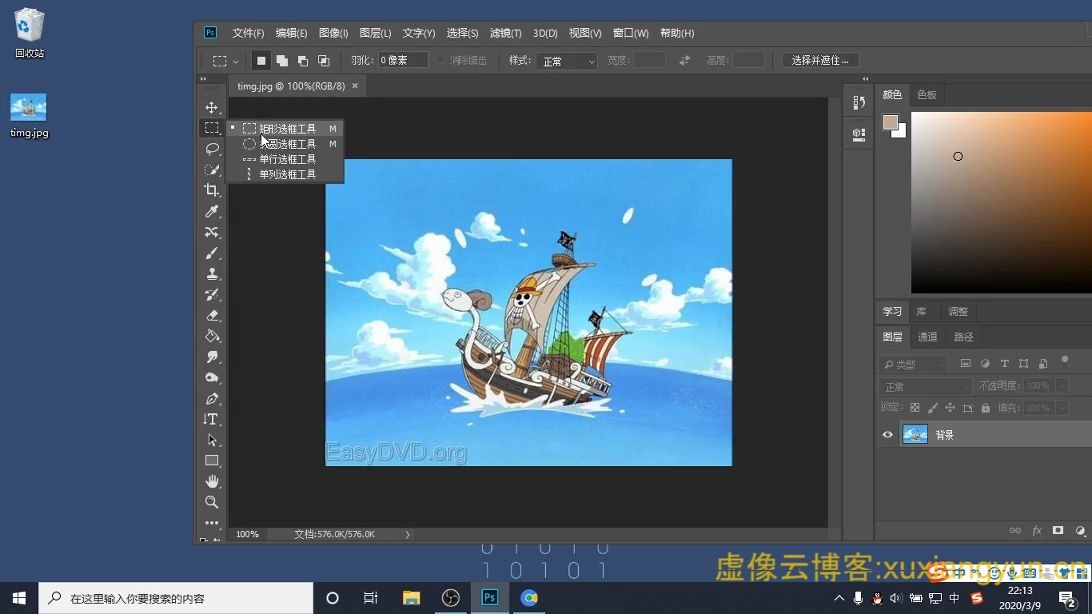1092x614 pixels.
Task: Open the blend mode dropdown showing 正常
Action: tap(925, 385)
